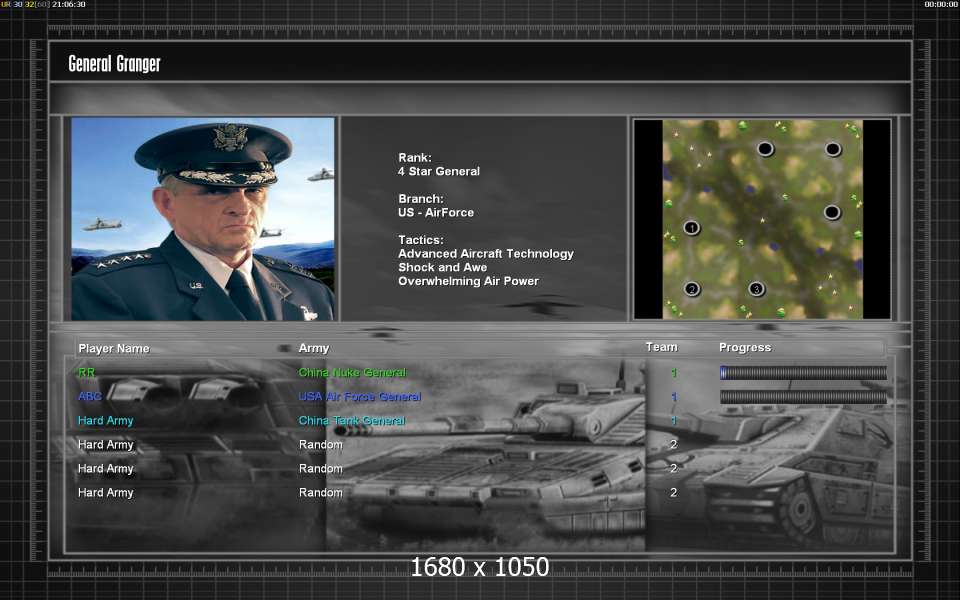The image size is (960, 600).
Task: Click team number in China Tank General row
Action: click(674, 421)
